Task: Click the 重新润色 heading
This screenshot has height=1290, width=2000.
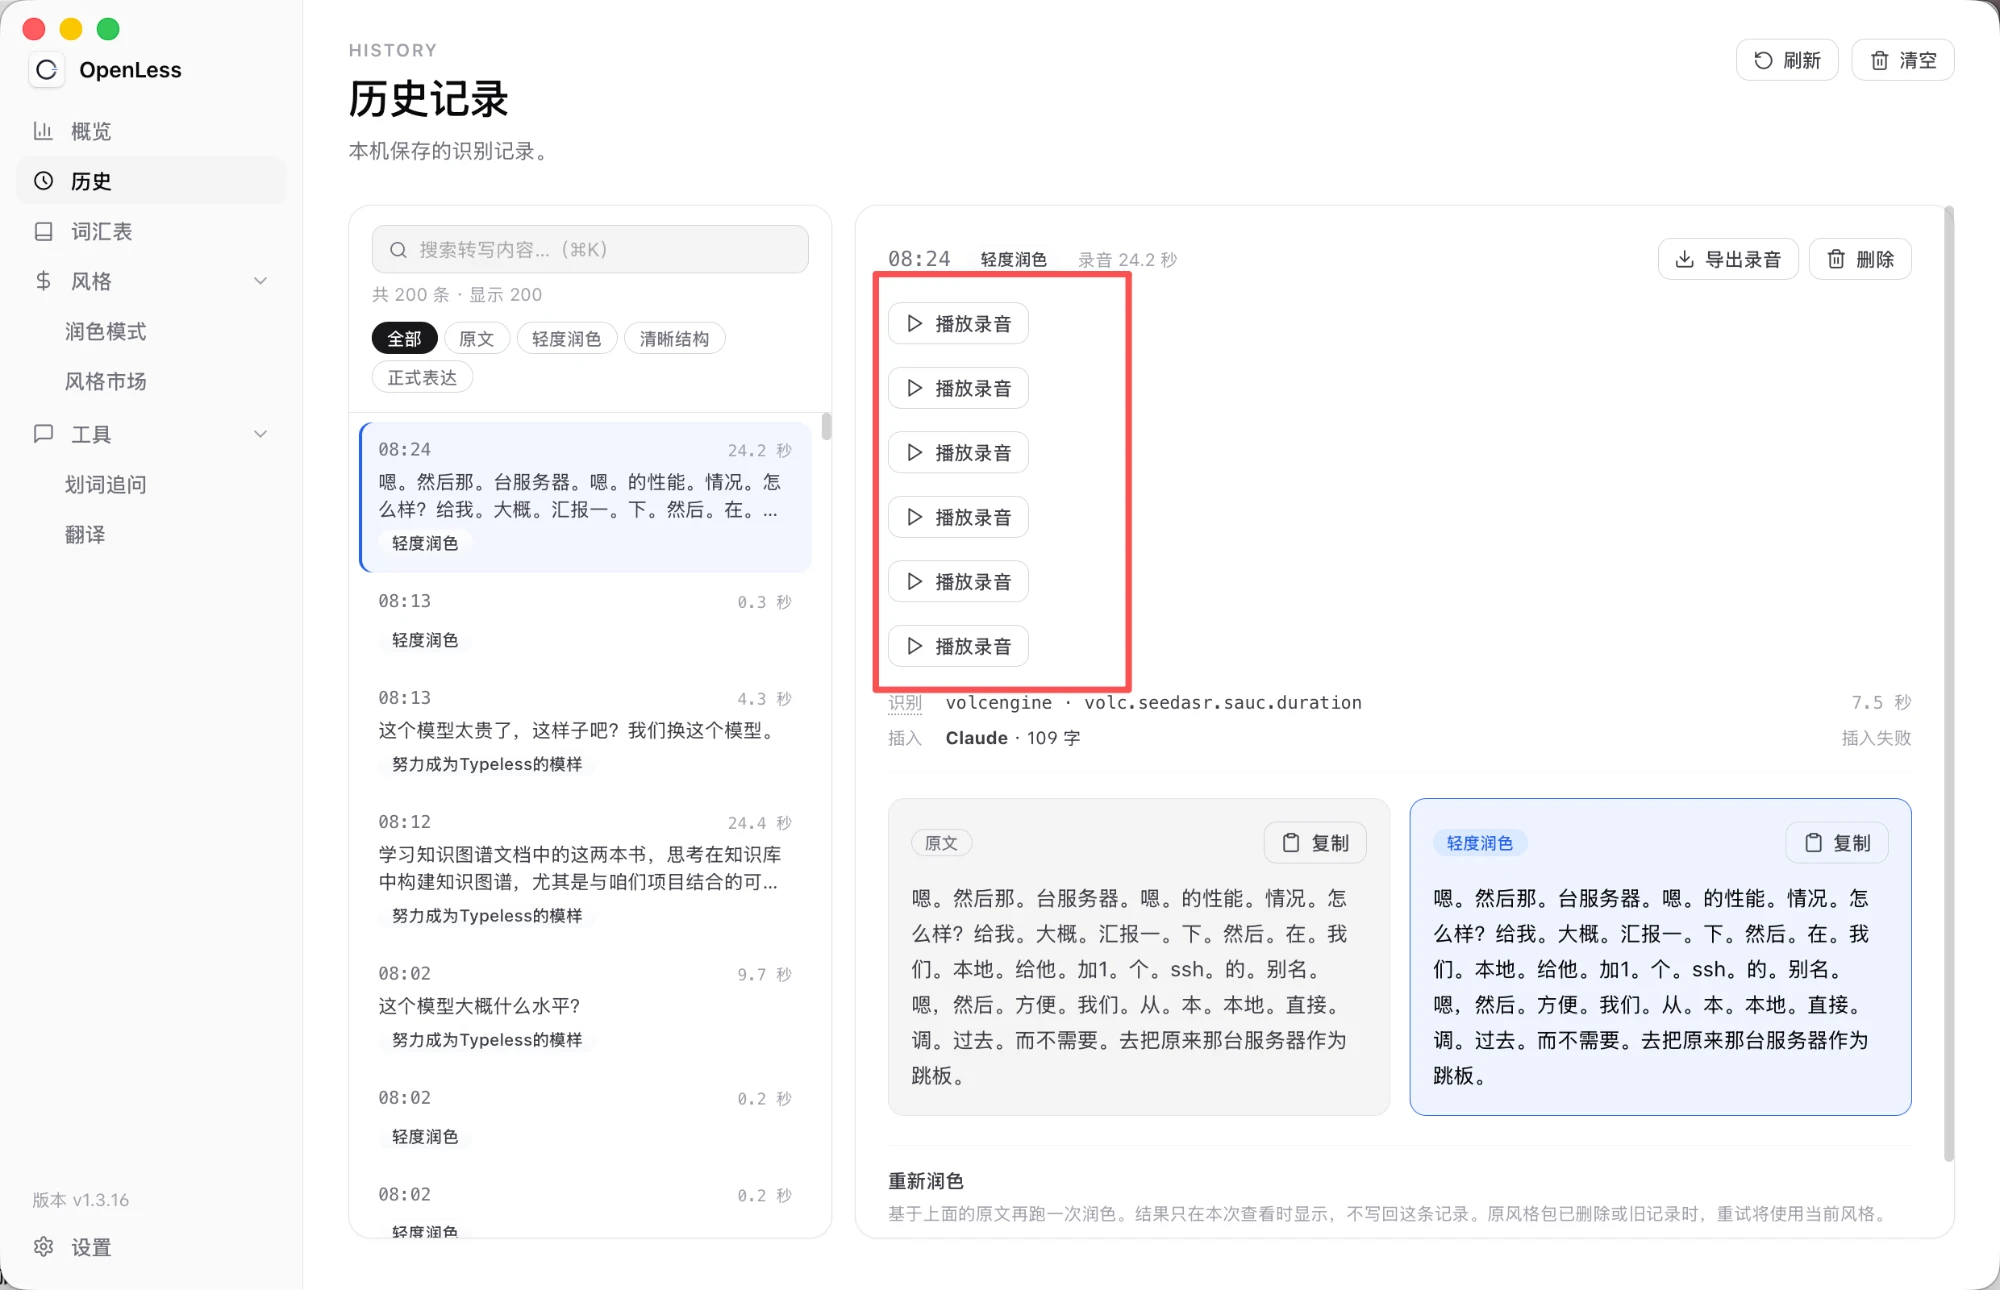Action: coord(926,1181)
